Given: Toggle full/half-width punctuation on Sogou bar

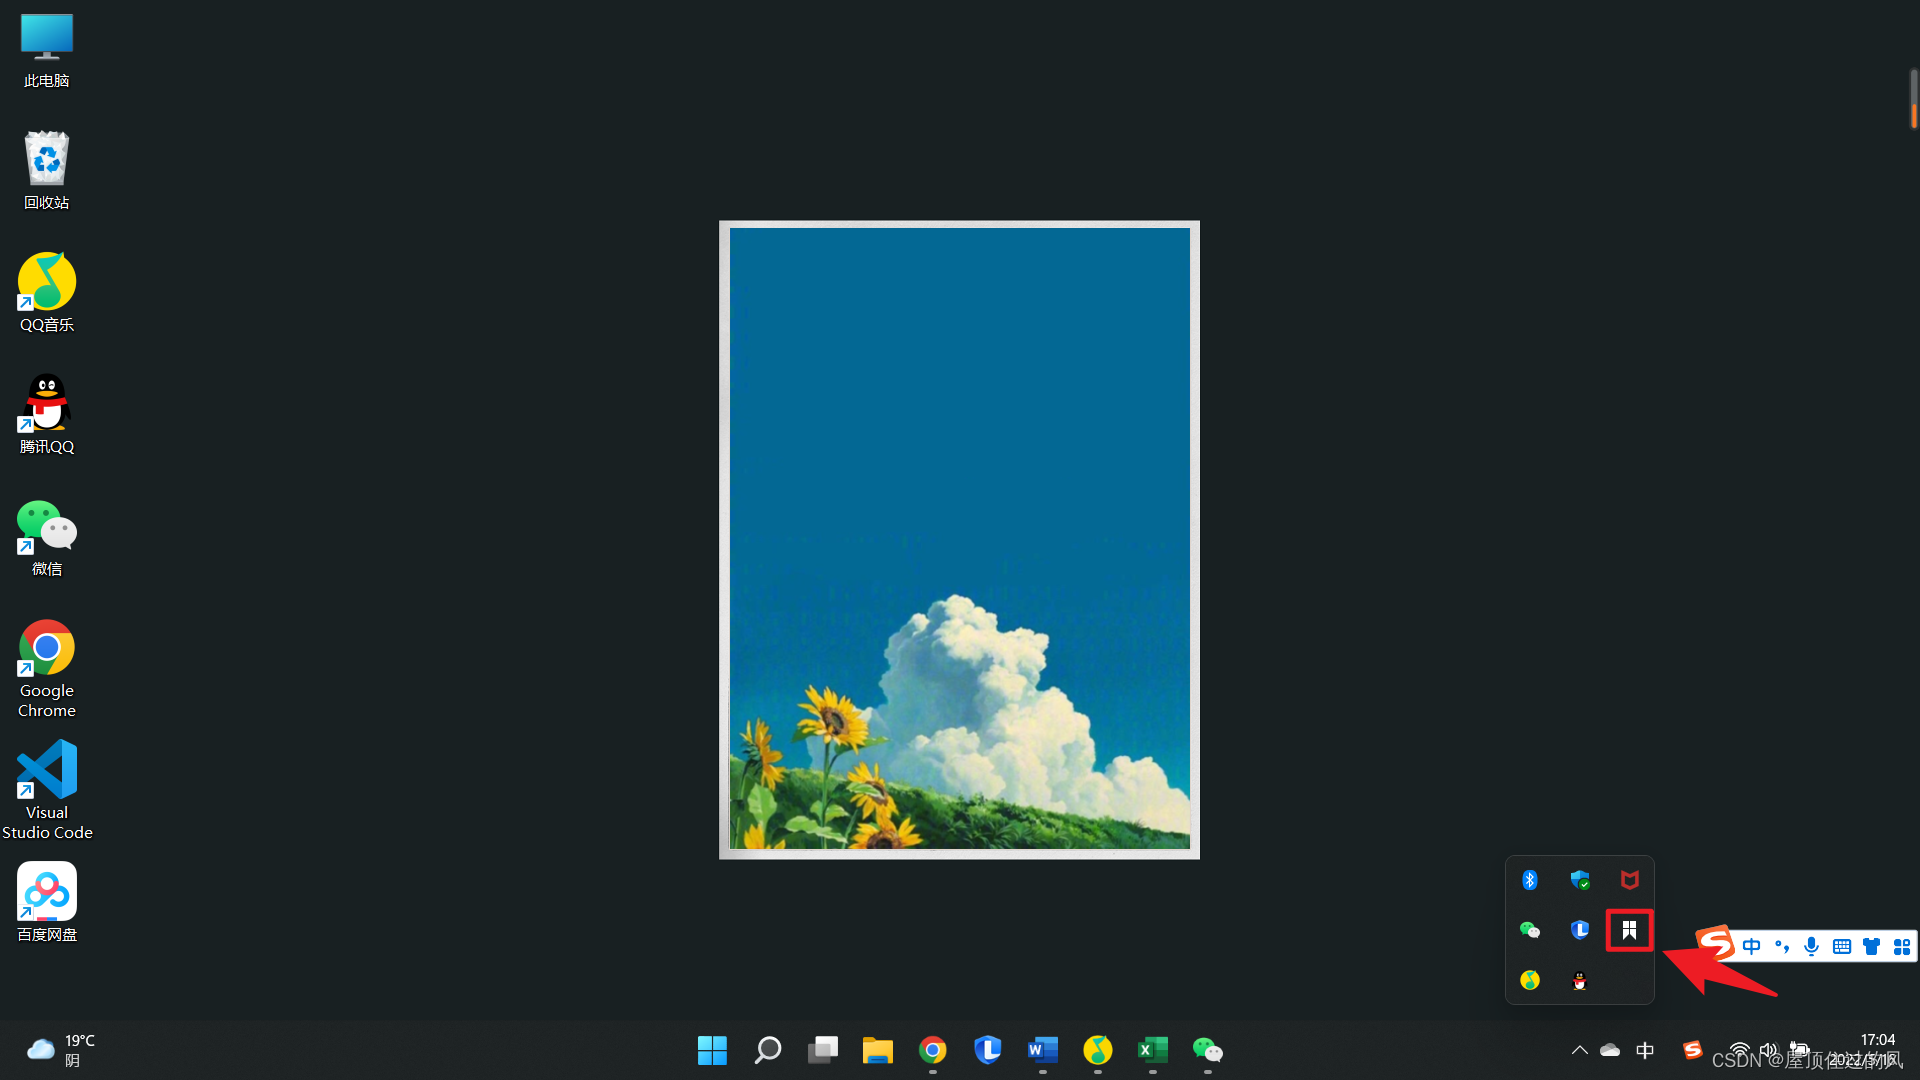Looking at the screenshot, I should click(x=1781, y=946).
